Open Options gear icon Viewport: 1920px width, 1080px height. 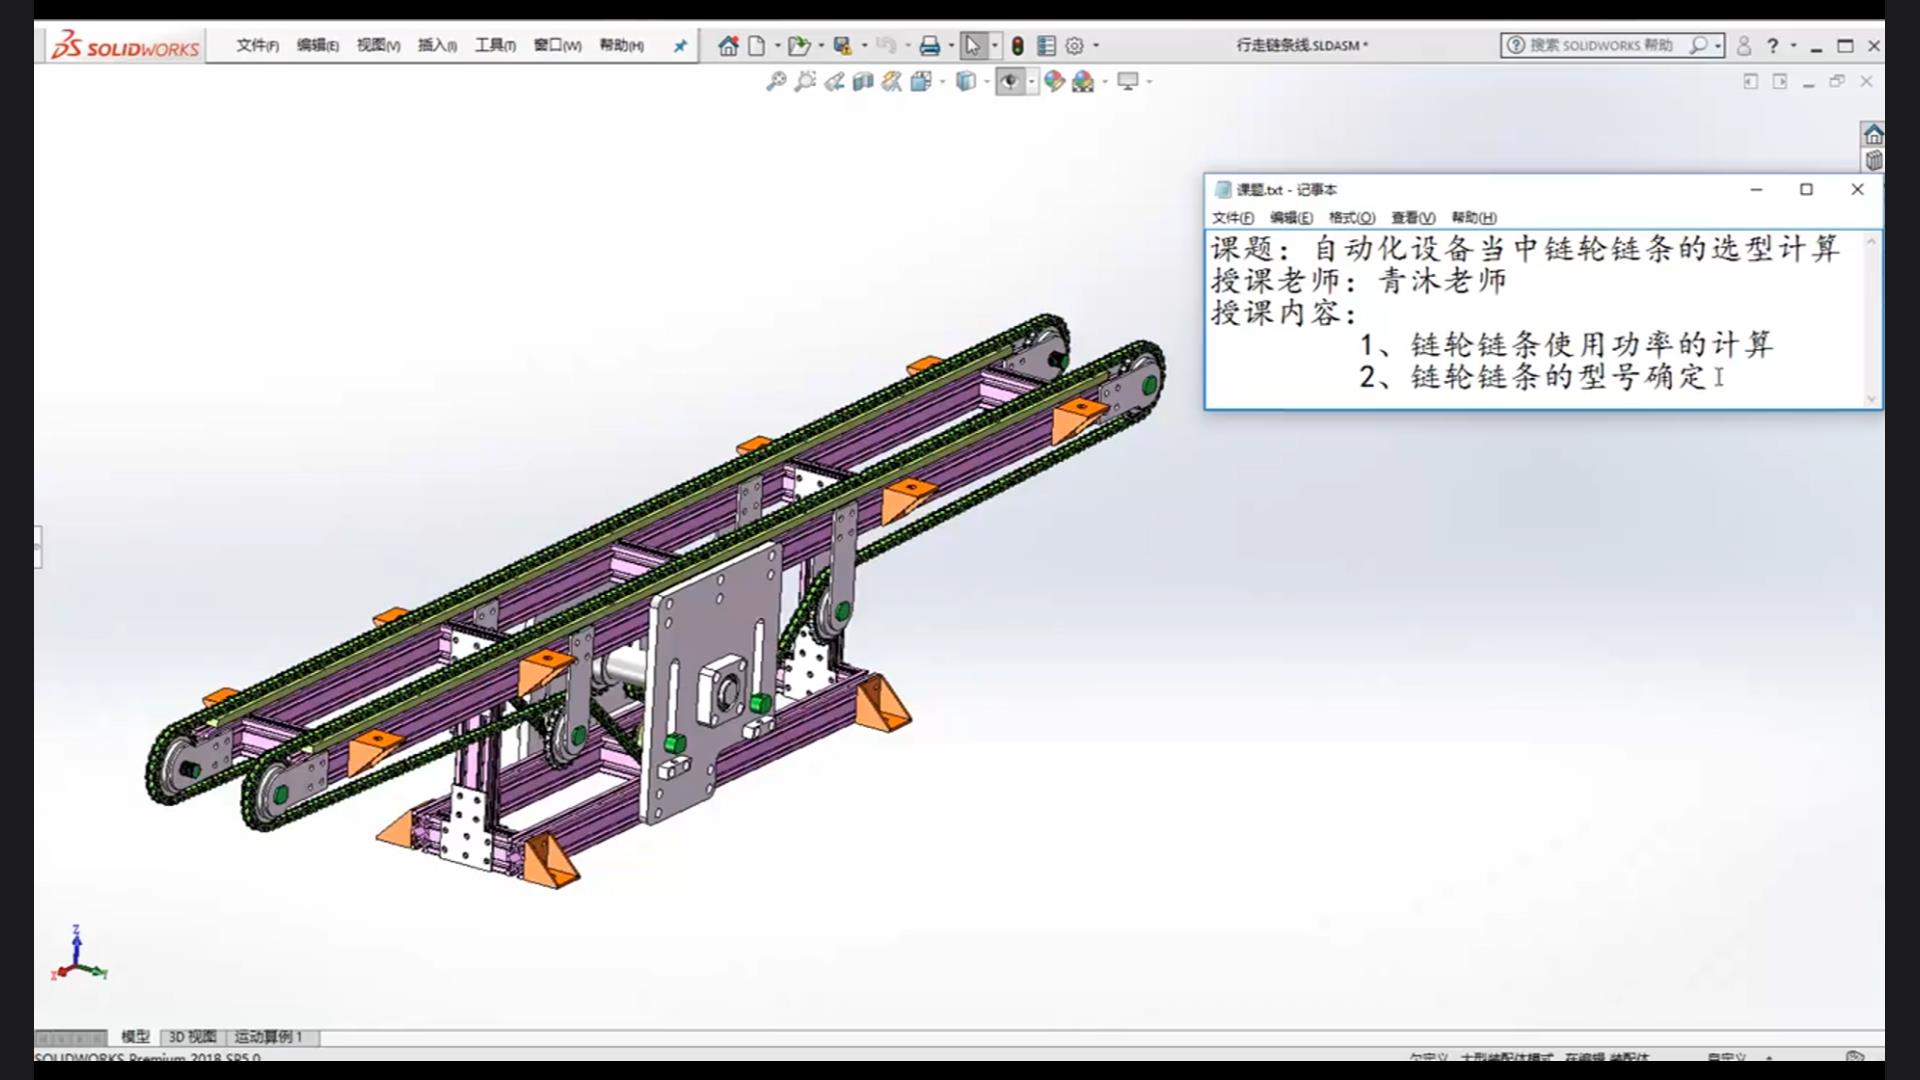pyautogui.click(x=1075, y=46)
